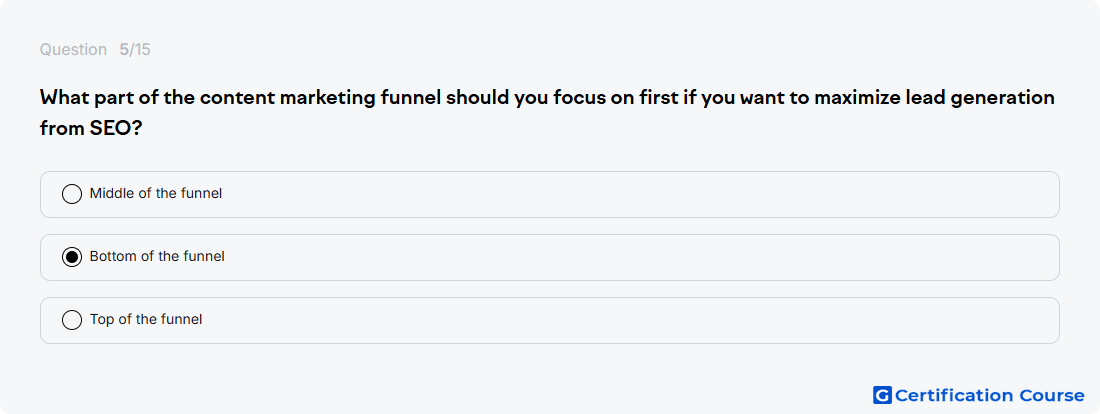Image resolution: width=1100 pixels, height=414 pixels.
Task: Click the 5/15 question counter
Action: [x=135, y=50]
